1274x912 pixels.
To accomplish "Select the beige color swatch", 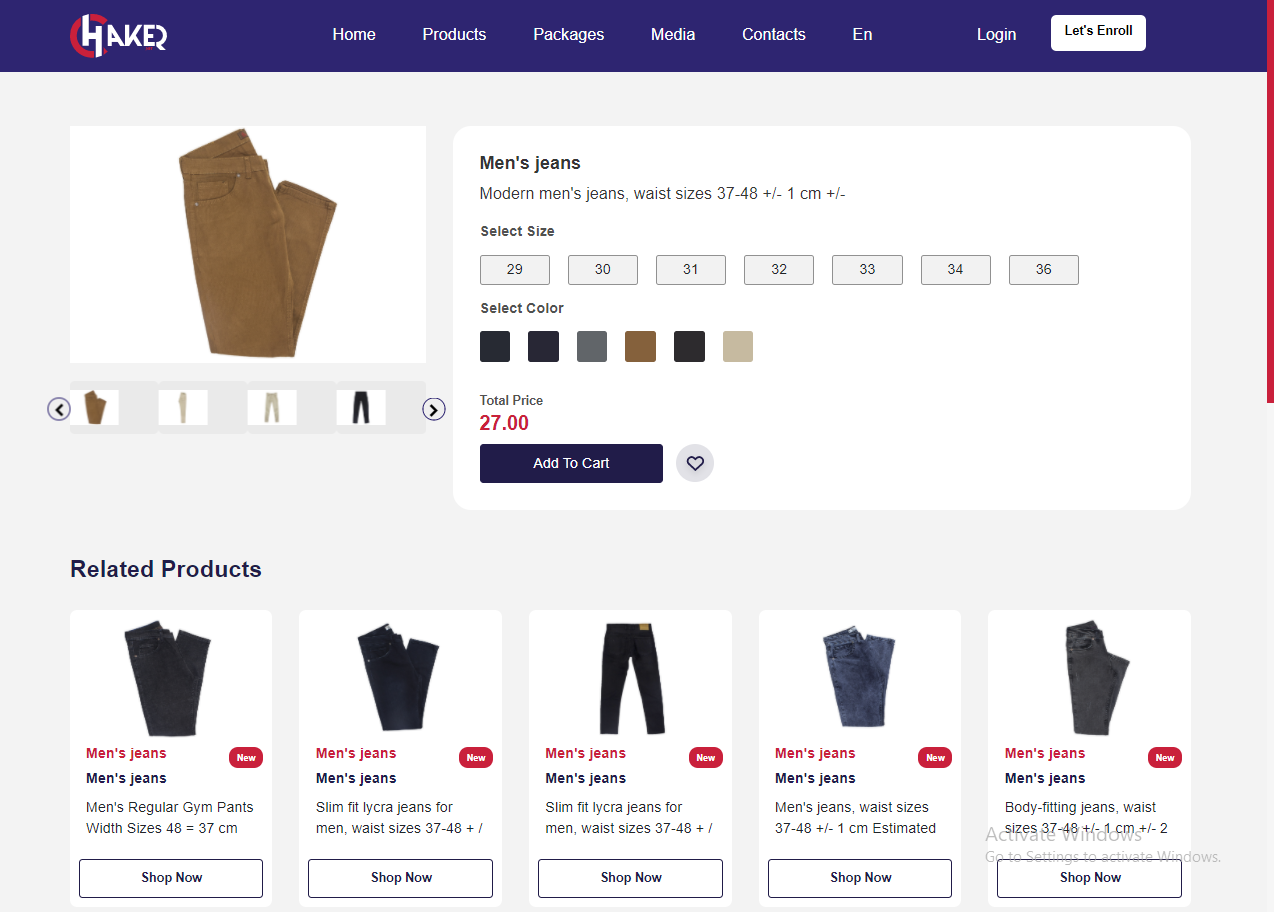I will 738,347.
